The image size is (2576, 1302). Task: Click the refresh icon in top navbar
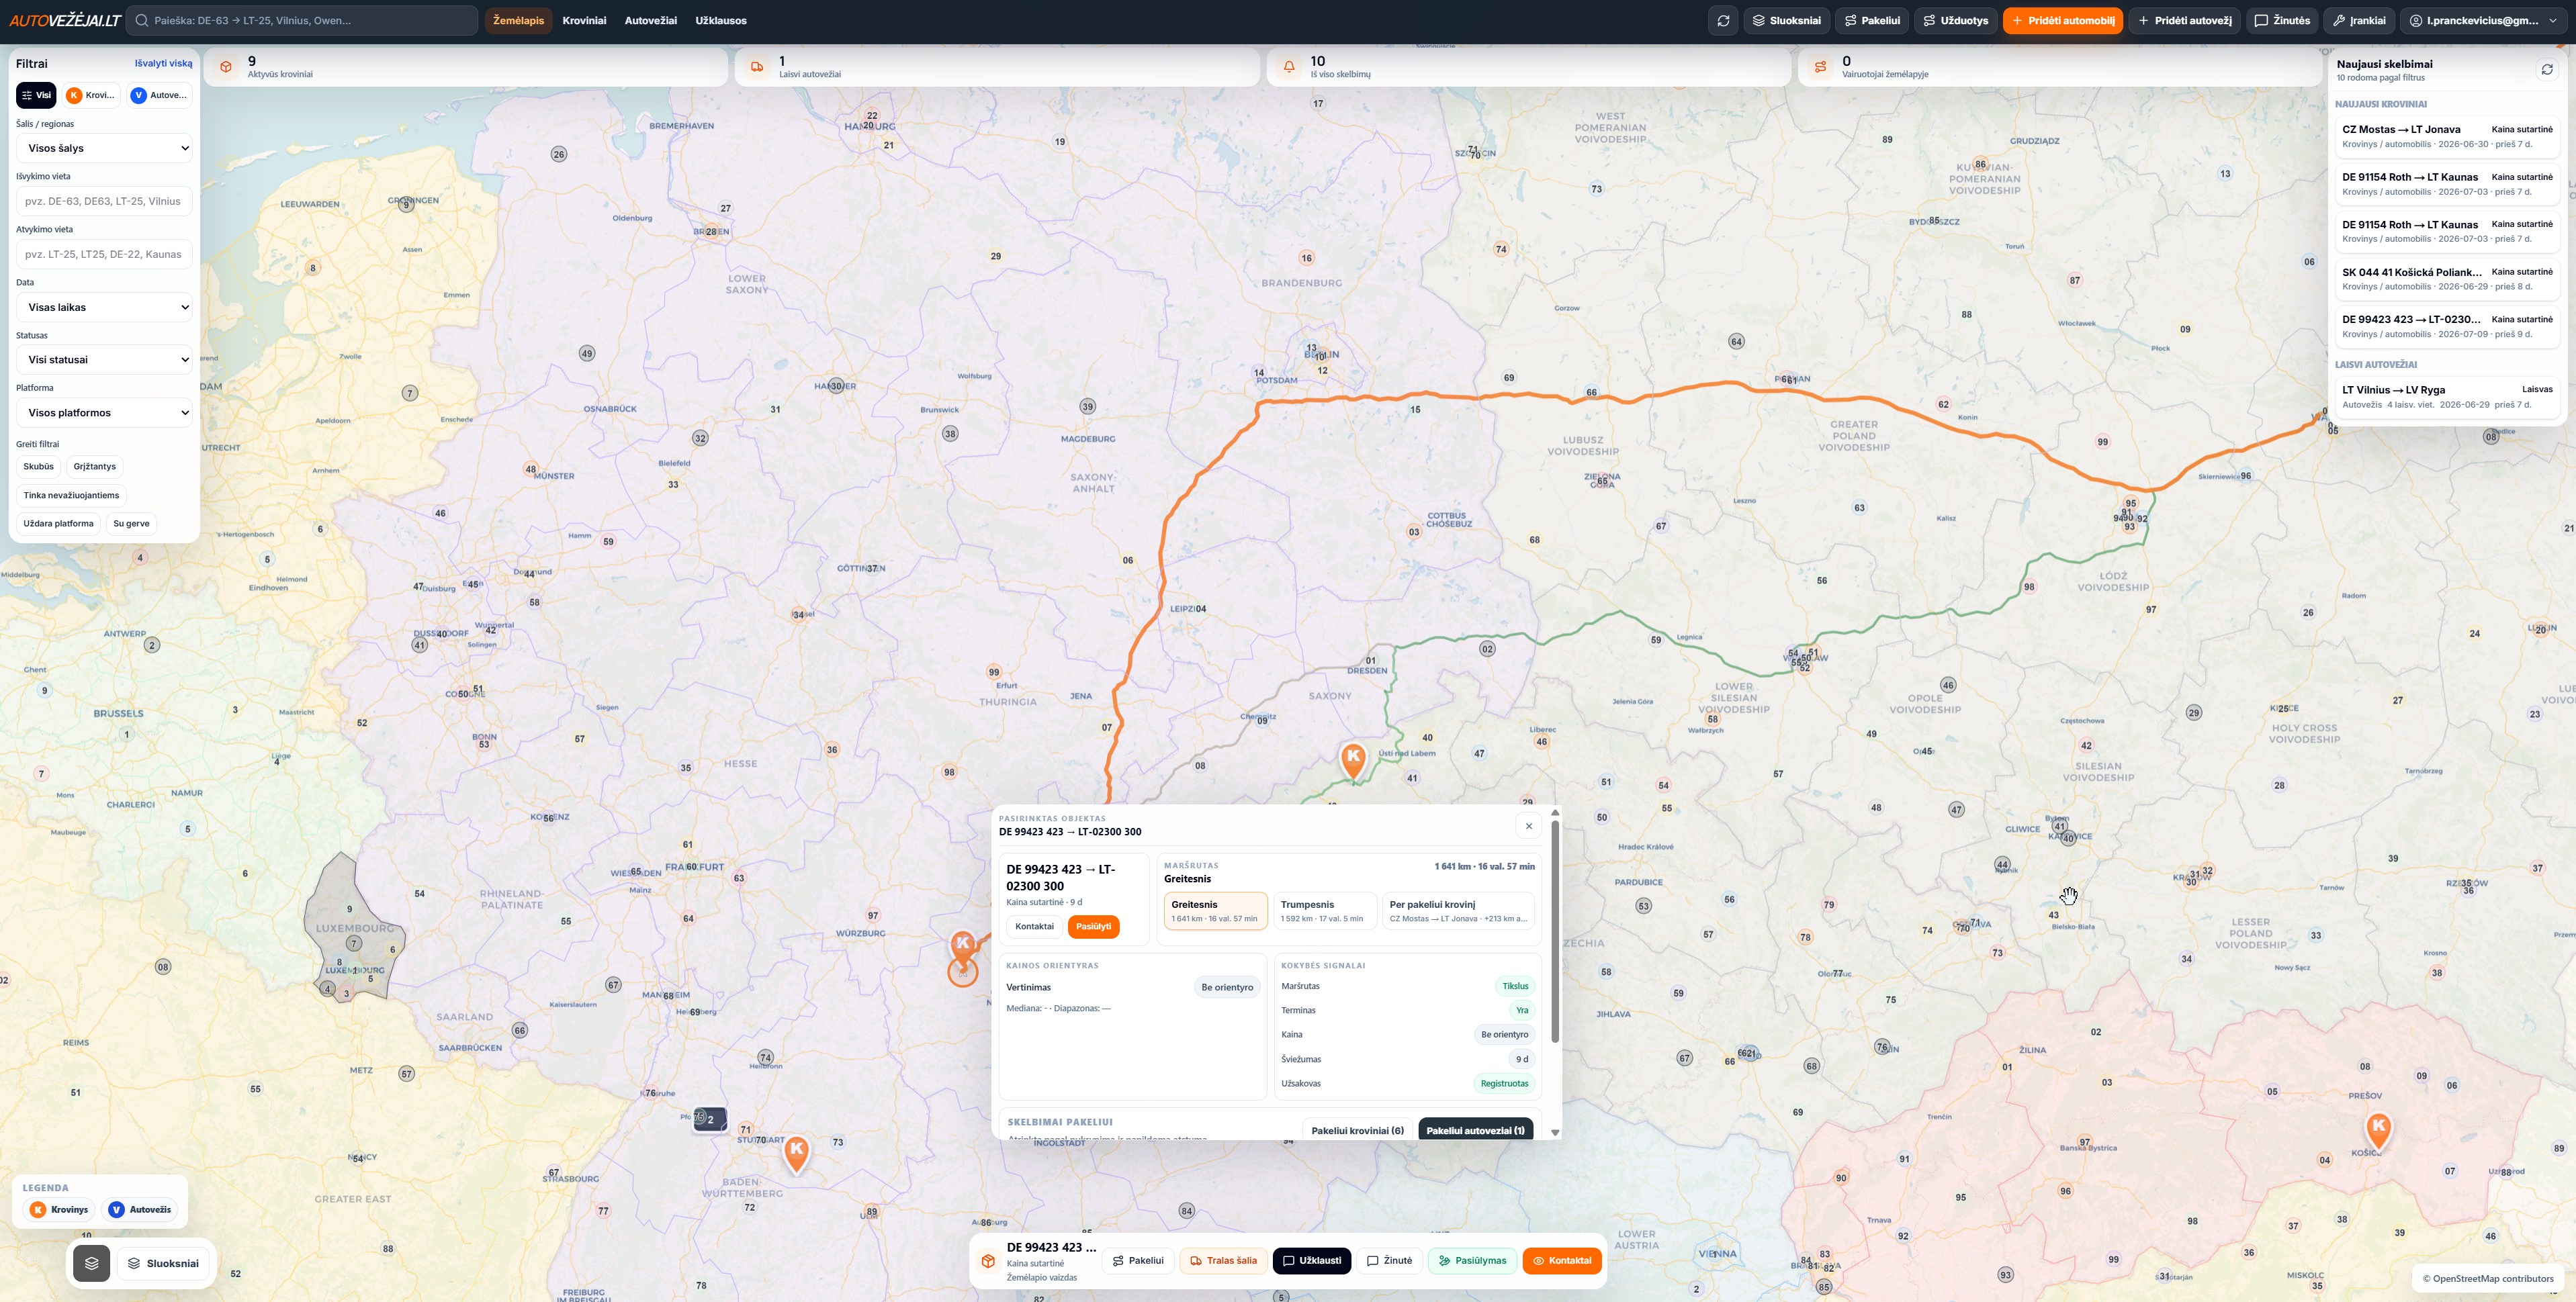point(1723,20)
